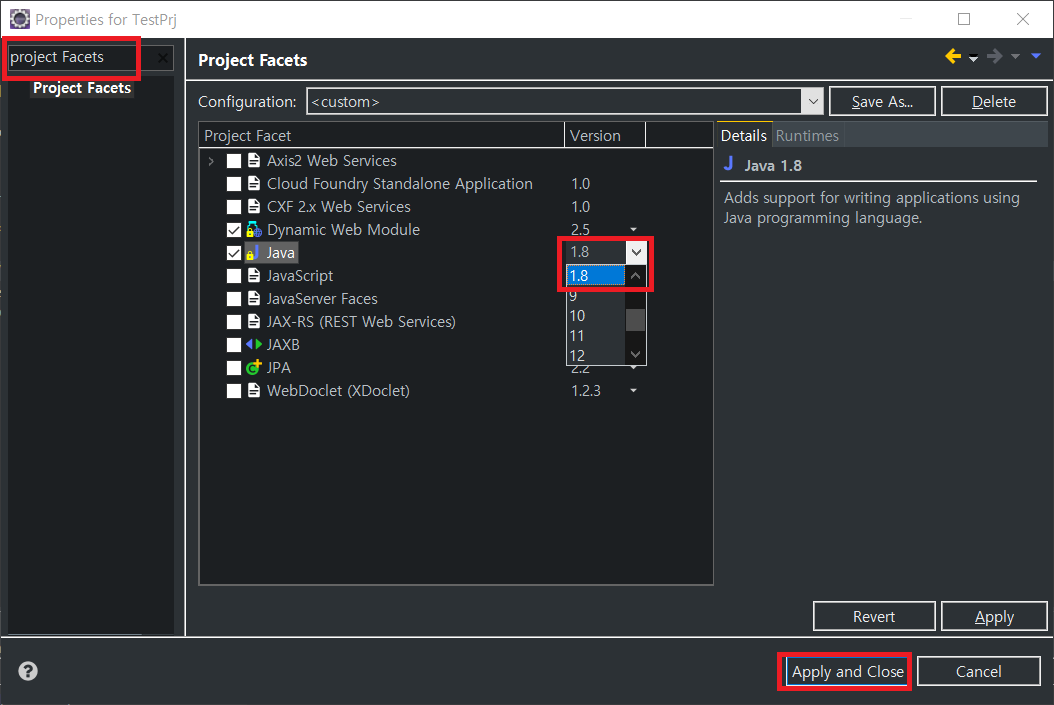Check the Axis2 Web Services checkbox
Viewport: 1054px width, 705px height.
(x=233, y=161)
